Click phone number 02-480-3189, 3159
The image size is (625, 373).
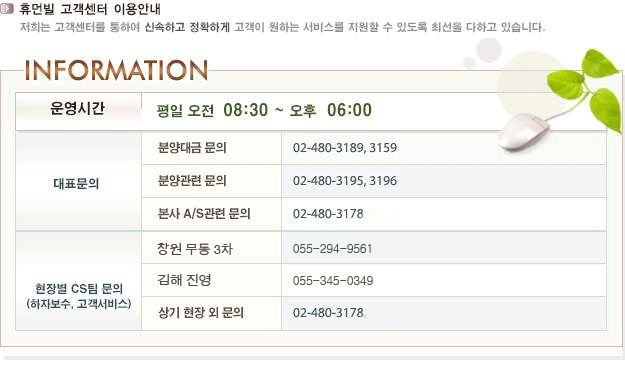click(x=345, y=148)
